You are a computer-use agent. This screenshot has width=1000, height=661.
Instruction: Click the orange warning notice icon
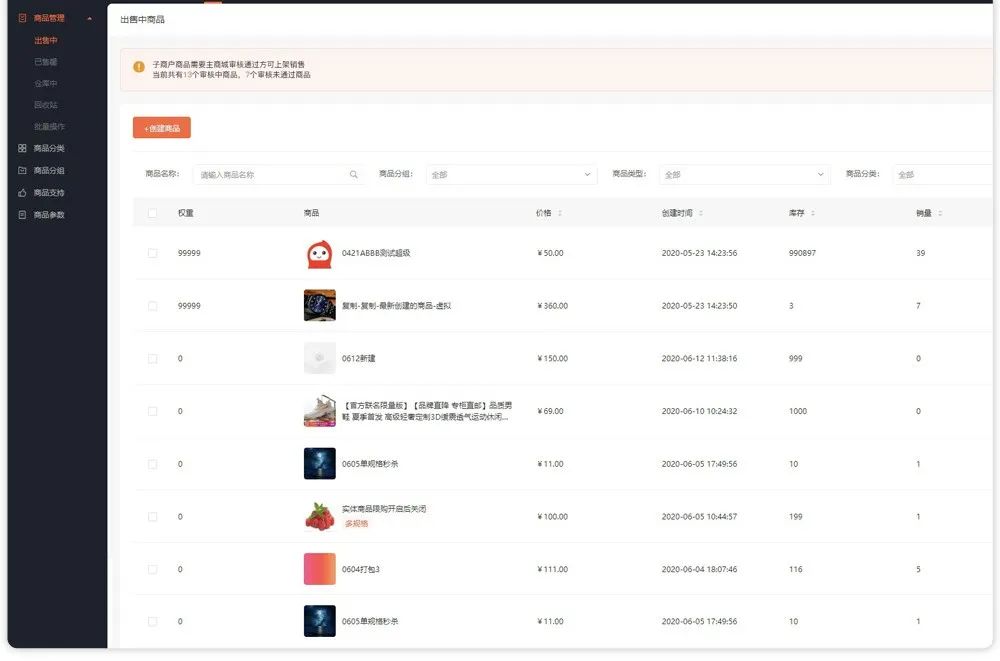pos(138,66)
